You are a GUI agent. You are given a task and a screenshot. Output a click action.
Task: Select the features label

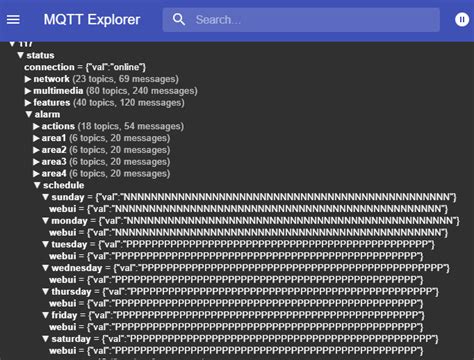click(52, 103)
